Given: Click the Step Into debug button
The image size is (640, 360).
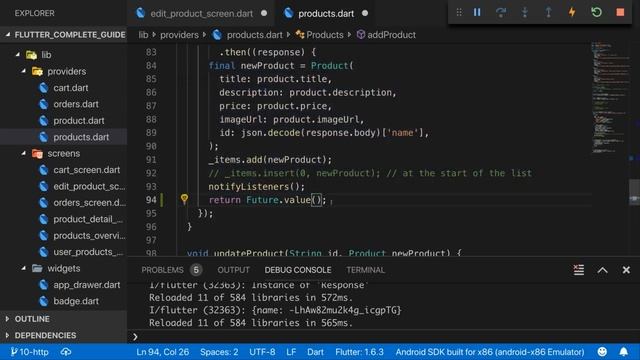Looking at the screenshot, I should (x=524, y=12).
